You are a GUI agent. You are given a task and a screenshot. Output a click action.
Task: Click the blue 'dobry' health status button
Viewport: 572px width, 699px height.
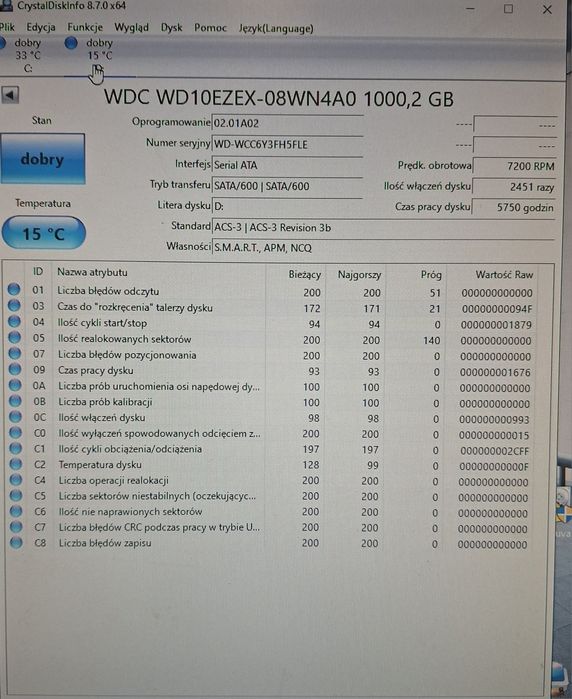43,159
